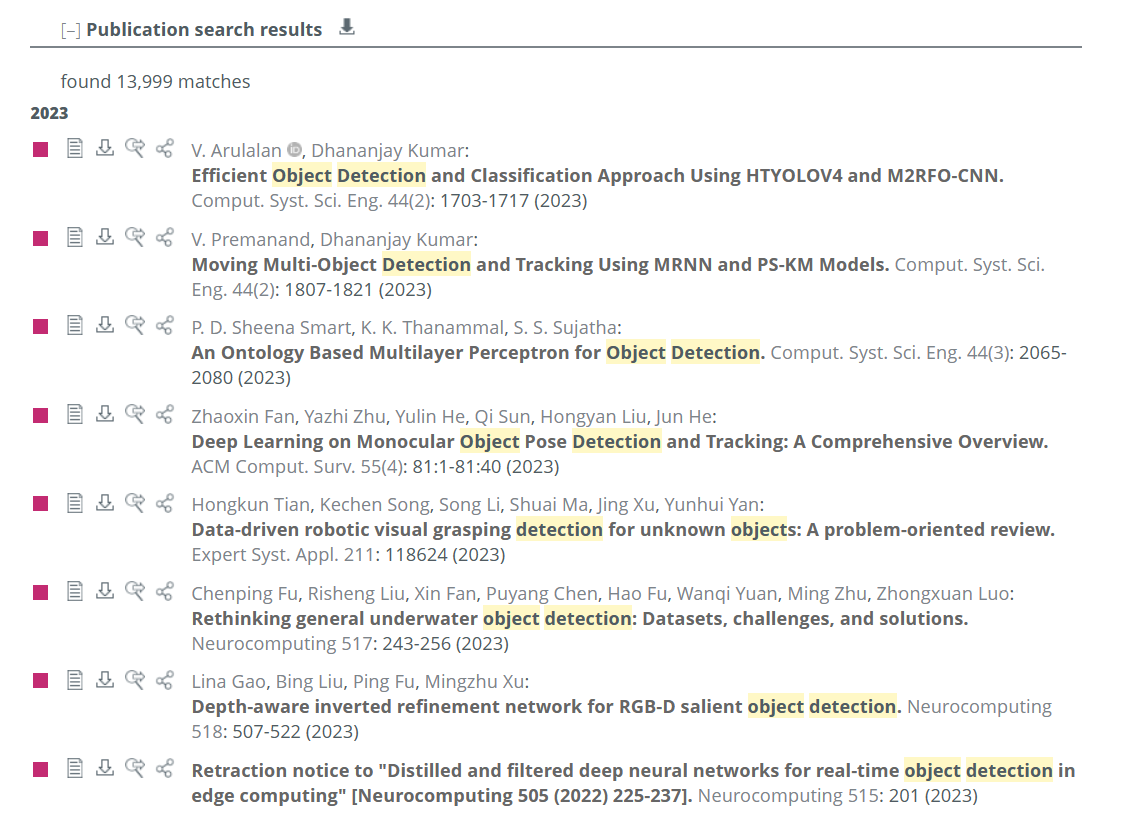Open author page of Hongyan Liu
The image size is (1144, 819).
pyautogui.click(x=593, y=416)
